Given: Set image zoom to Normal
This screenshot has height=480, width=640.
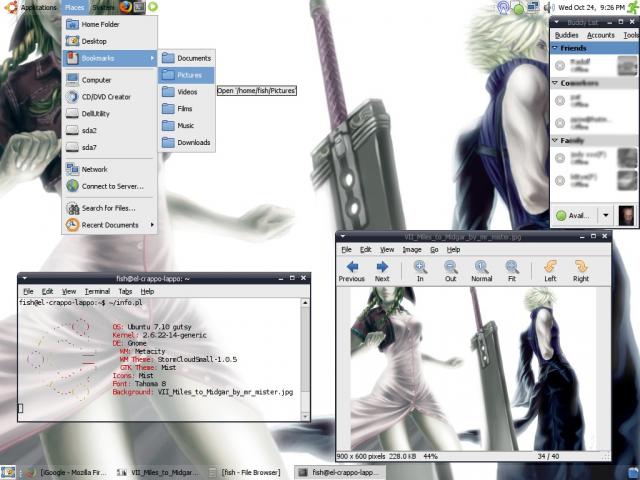Looking at the screenshot, I should coord(482,272).
